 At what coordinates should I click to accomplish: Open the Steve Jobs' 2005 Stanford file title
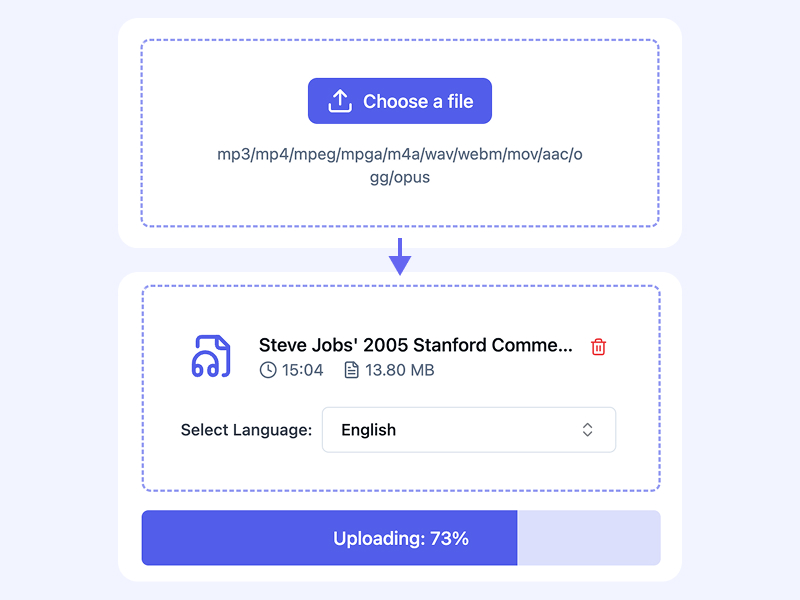(415, 345)
